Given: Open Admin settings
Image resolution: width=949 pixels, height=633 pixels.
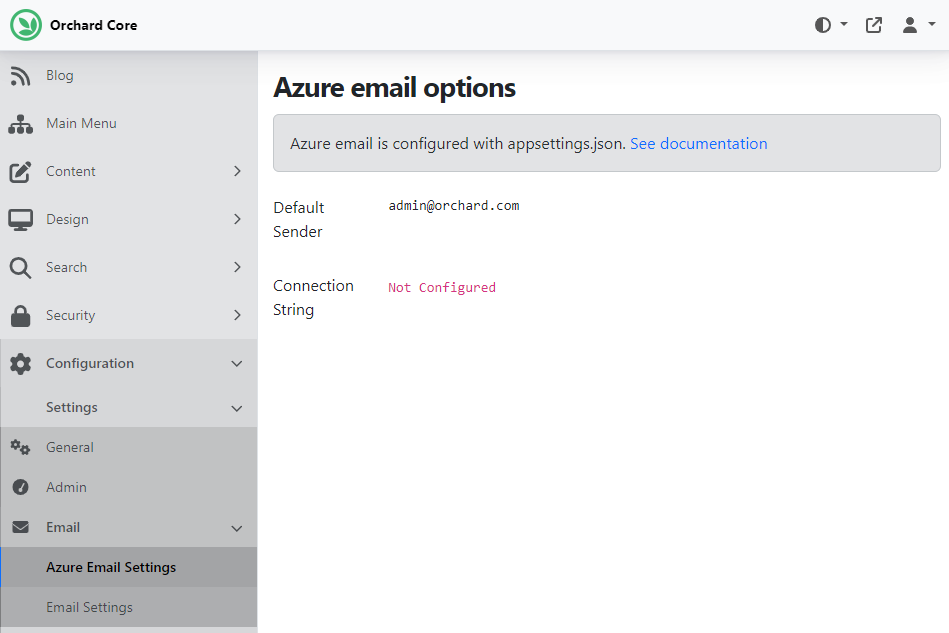Looking at the screenshot, I should (x=66, y=487).
